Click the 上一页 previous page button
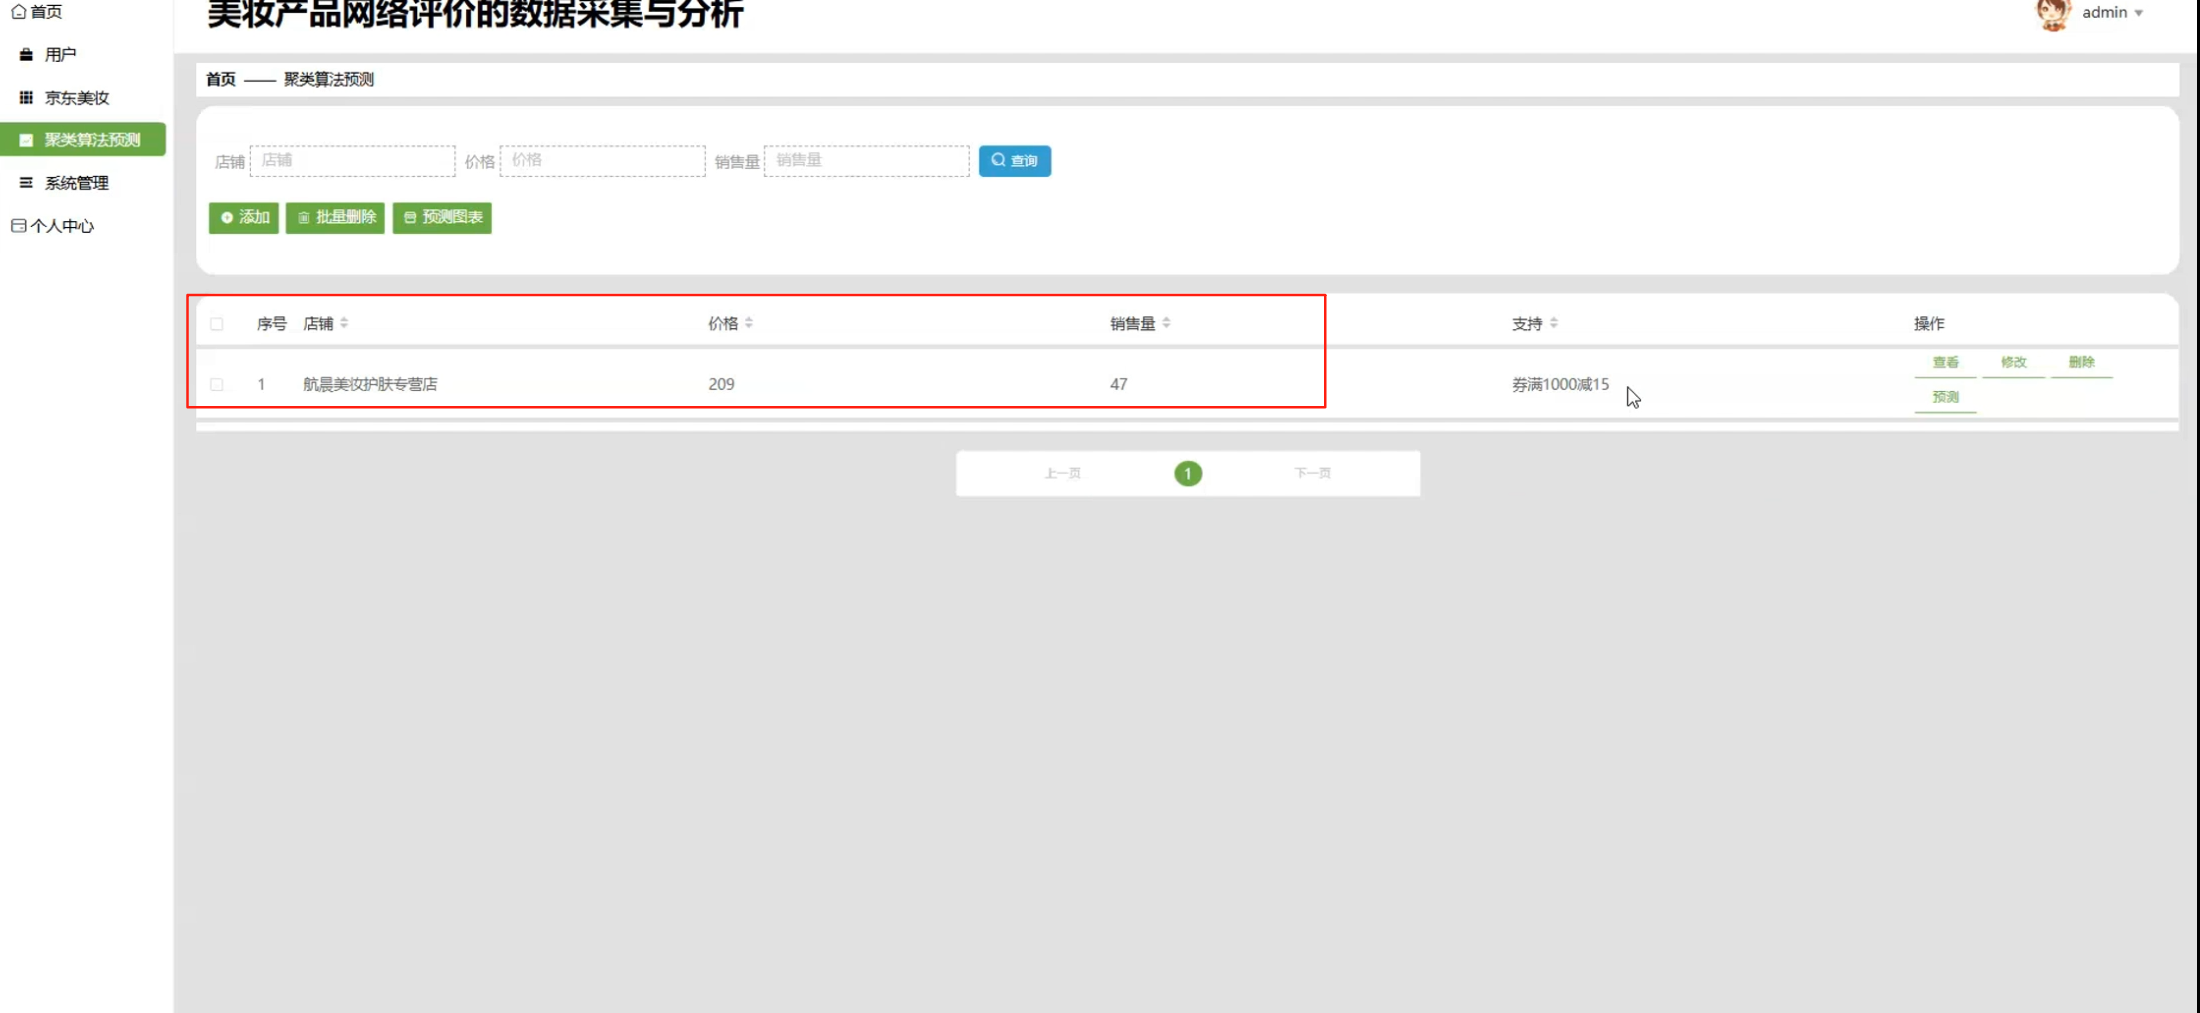 pyautogui.click(x=1062, y=473)
